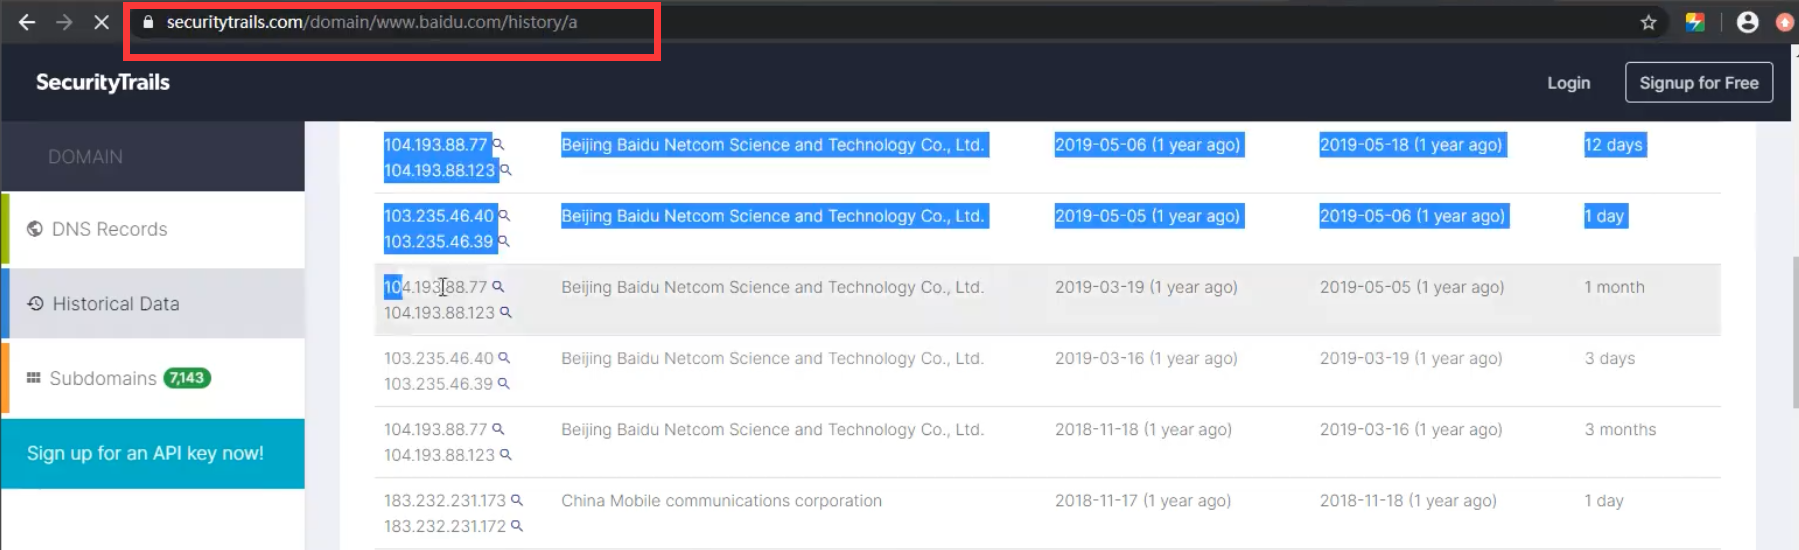Stop page loading with X button
The width and height of the screenshot is (1799, 550).
tap(101, 22)
